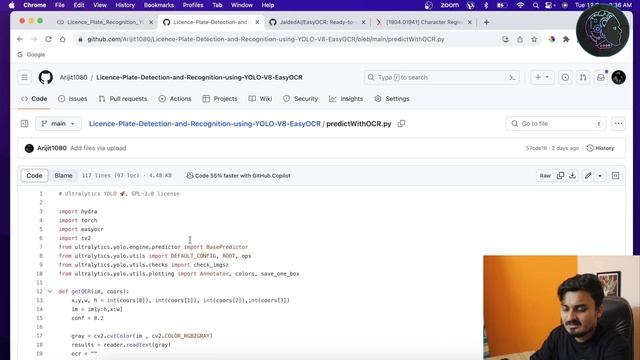Open the pull requests icon in header
Screen dimensions: 640x360
[583, 77]
